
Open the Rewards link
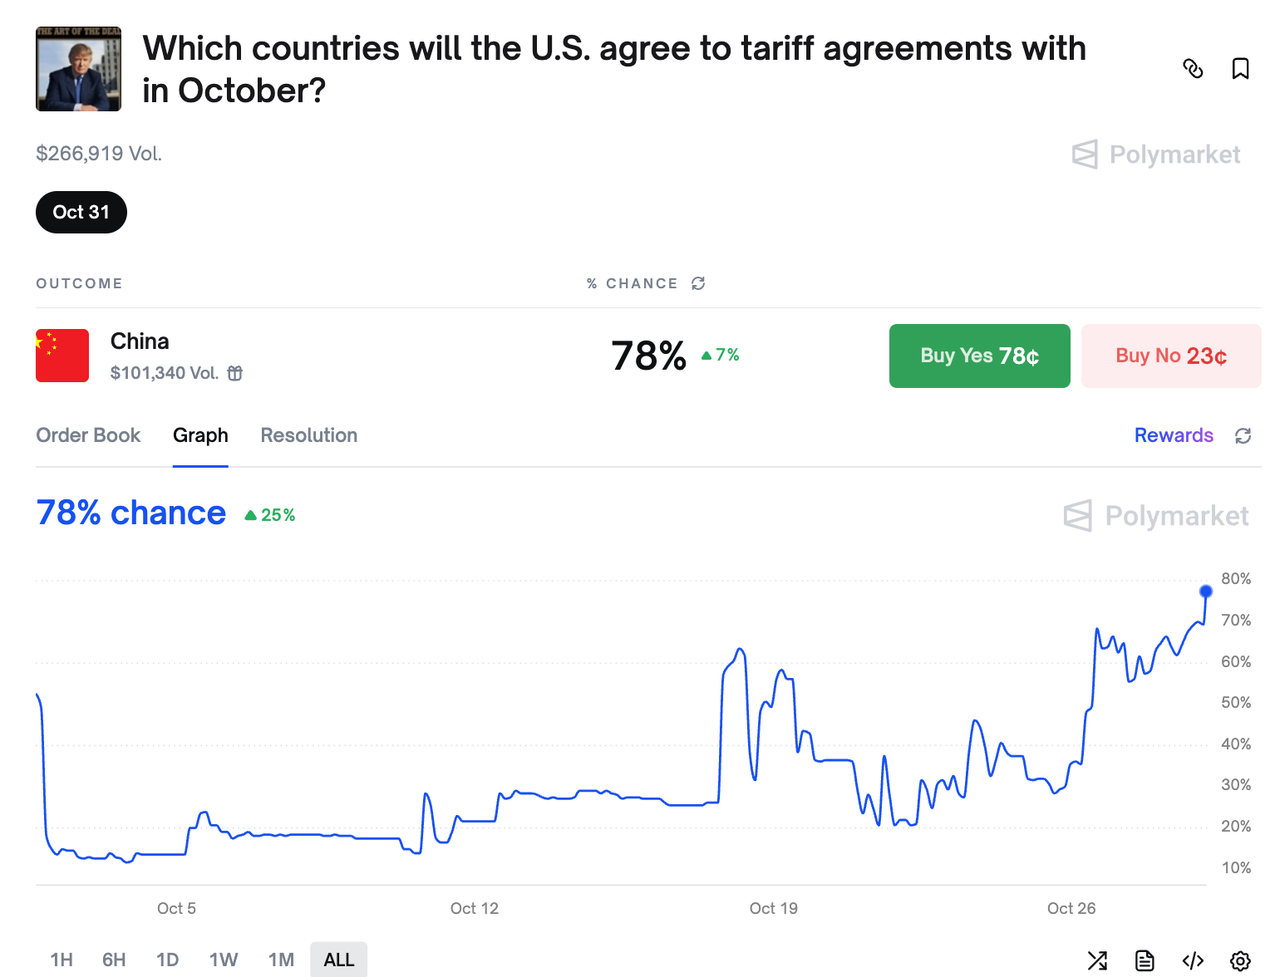tap(1173, 435)
